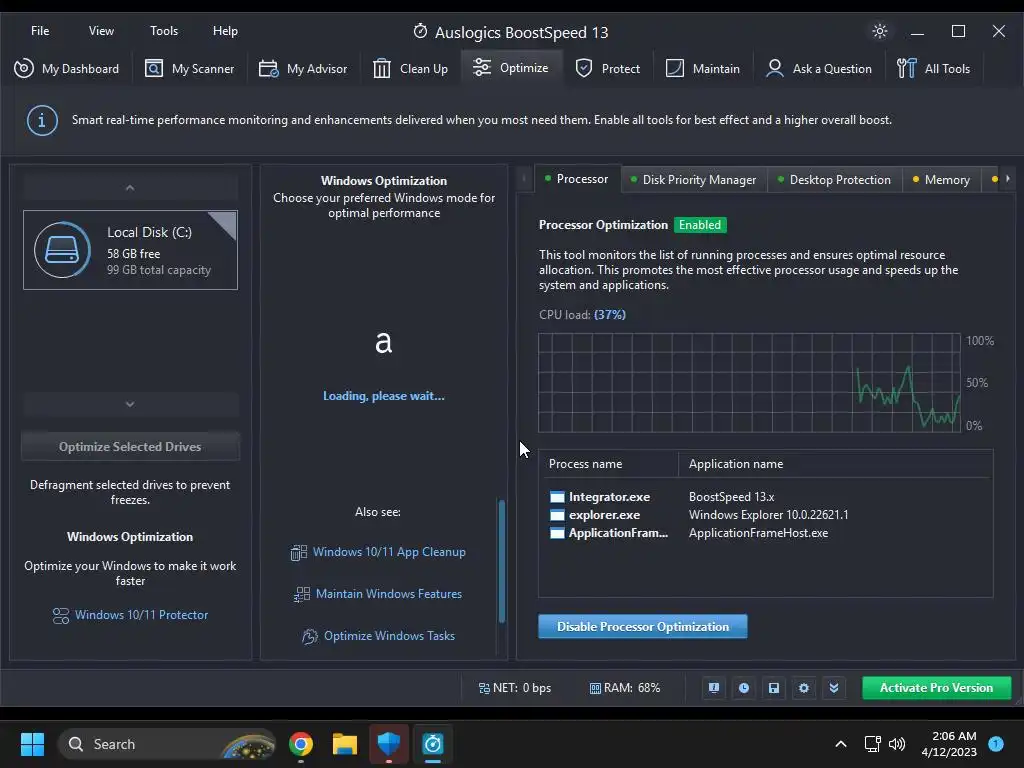The width and height of the screenshot is (1024, 768).
Task: Select the explorer.exe process row
Action: 765,515
